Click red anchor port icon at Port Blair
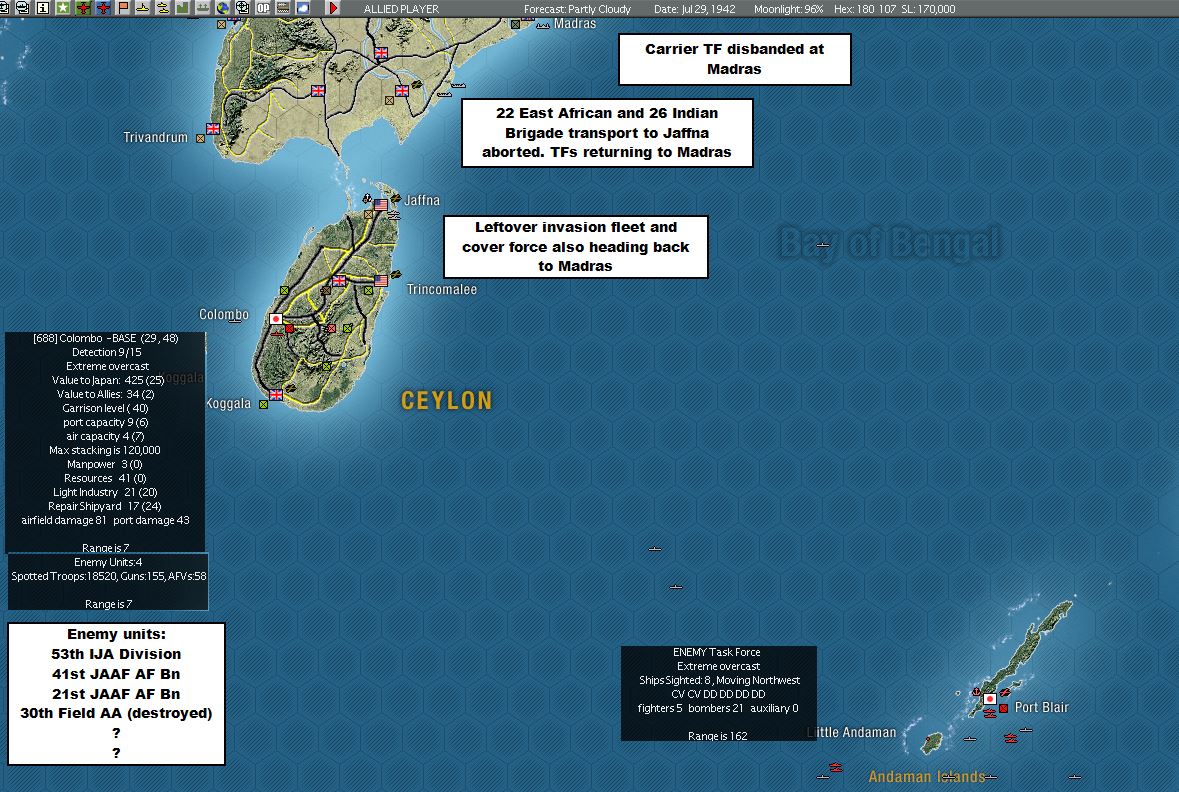Screen dimensions: 1179x792 coord(977,691)
